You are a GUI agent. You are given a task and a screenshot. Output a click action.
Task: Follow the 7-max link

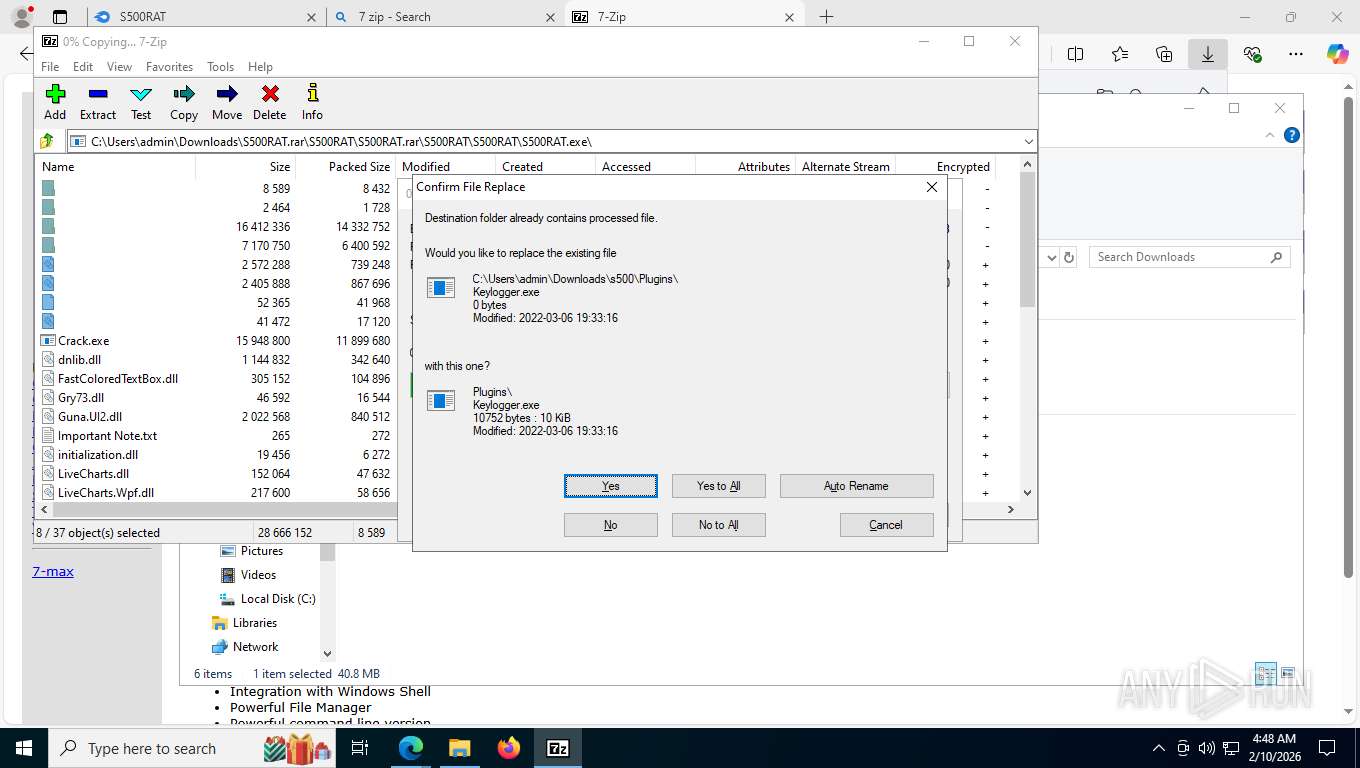pos(53,572)
